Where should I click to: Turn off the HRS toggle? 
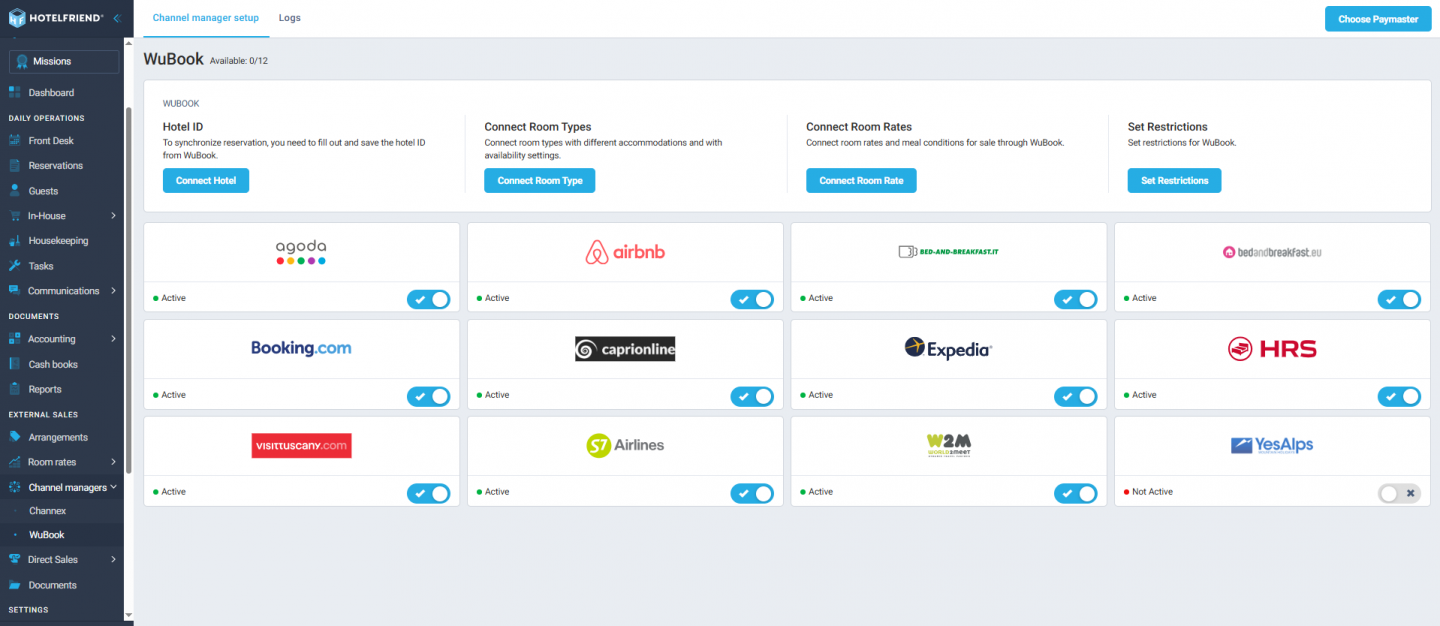1399,396
